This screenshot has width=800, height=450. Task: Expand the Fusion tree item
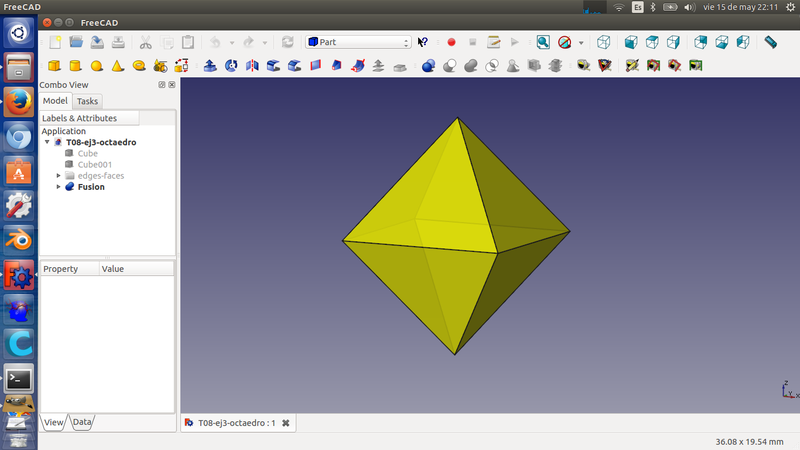click(59, 187)
